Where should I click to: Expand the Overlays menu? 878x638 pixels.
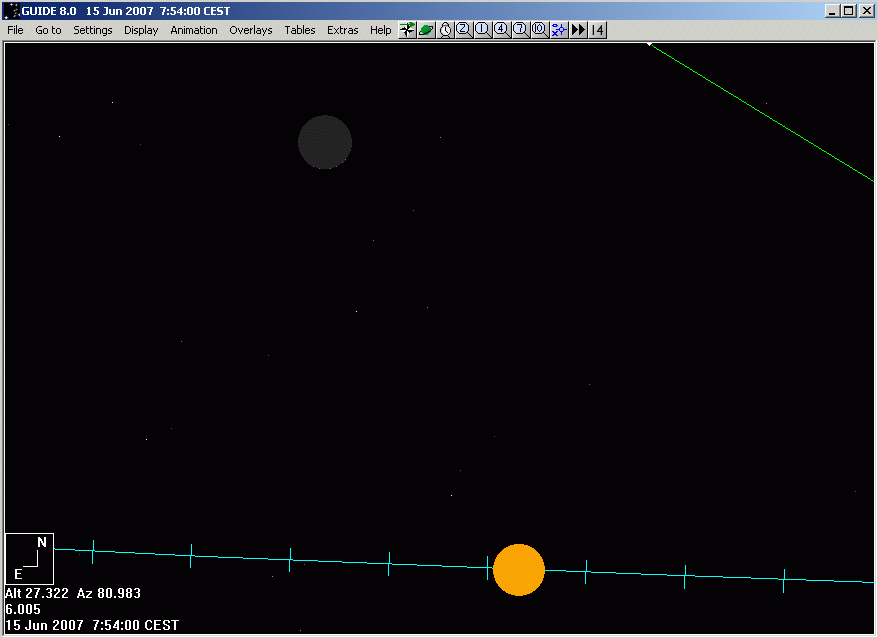[250, 30]
